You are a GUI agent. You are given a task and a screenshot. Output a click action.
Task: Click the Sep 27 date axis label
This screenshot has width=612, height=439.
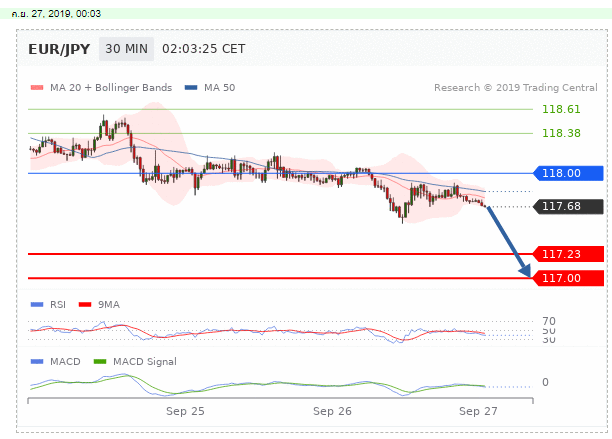click(x=478, y=411)
